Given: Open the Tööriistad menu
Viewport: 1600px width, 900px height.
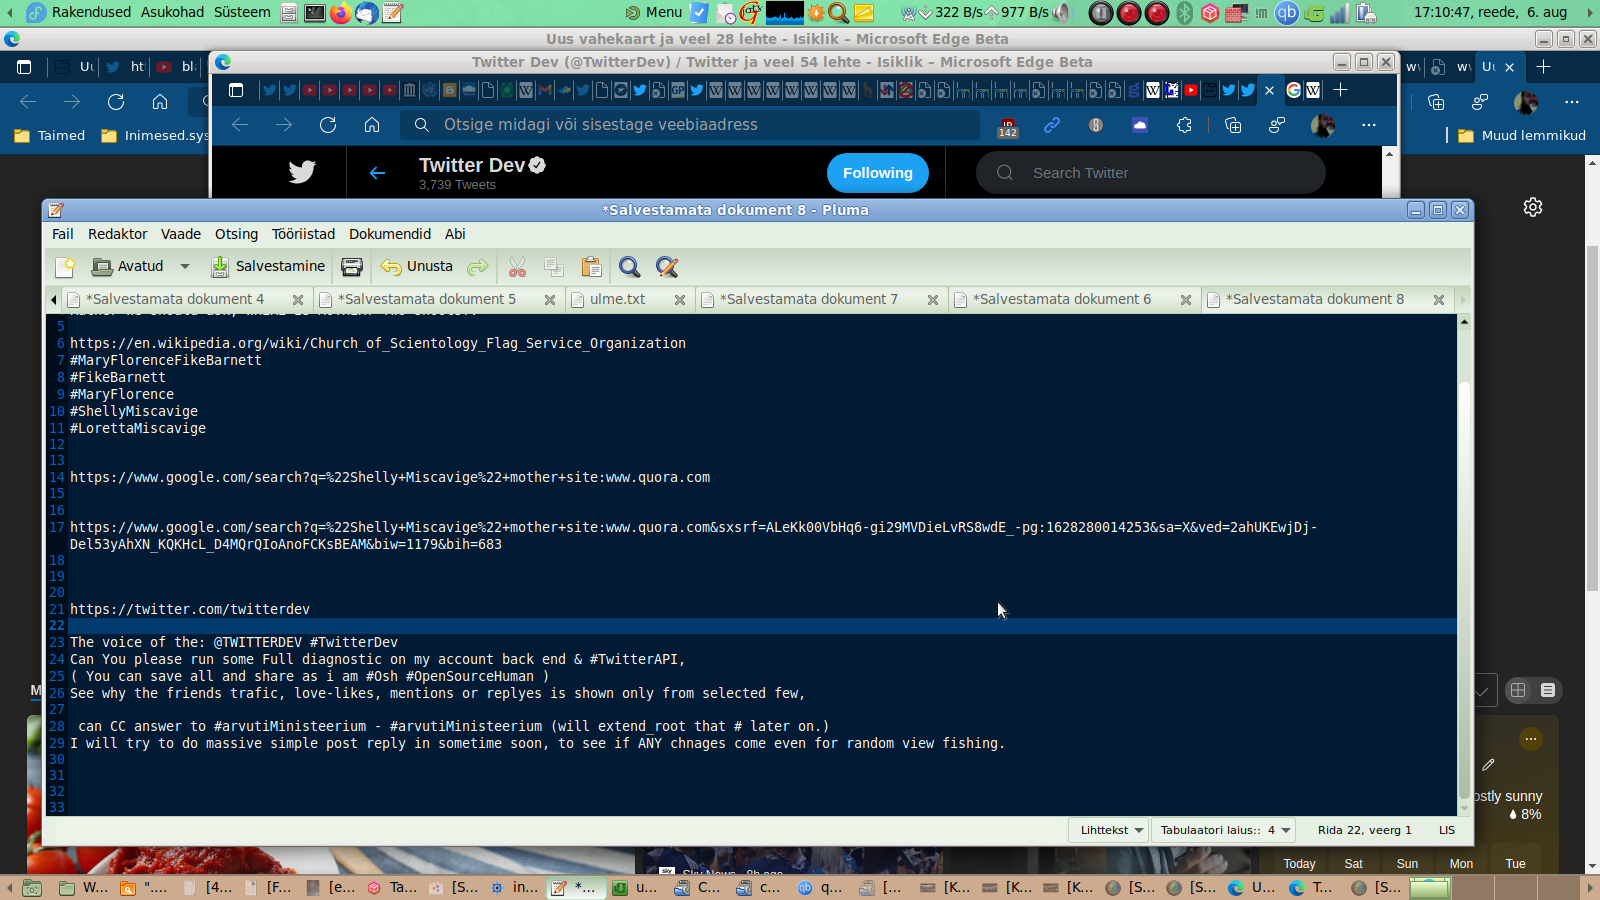Looking at the screenshot, I should click(x=303, y=234).
